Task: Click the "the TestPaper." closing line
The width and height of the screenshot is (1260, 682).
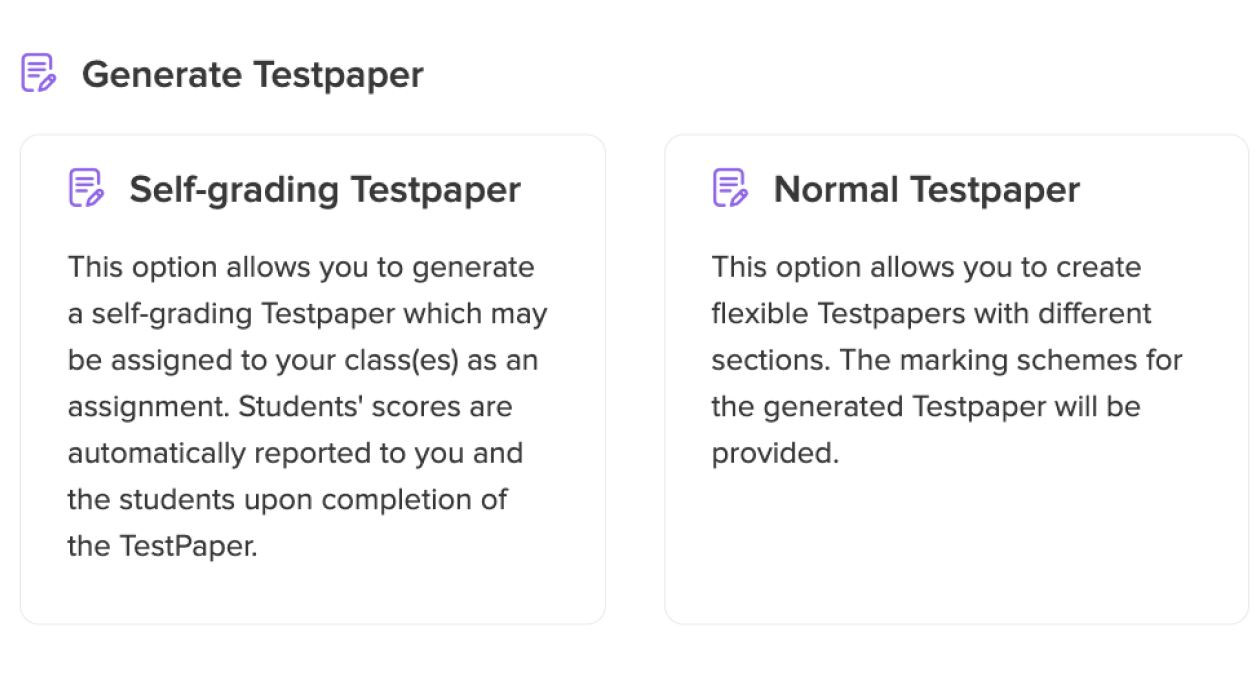Action: click(162, 546)
